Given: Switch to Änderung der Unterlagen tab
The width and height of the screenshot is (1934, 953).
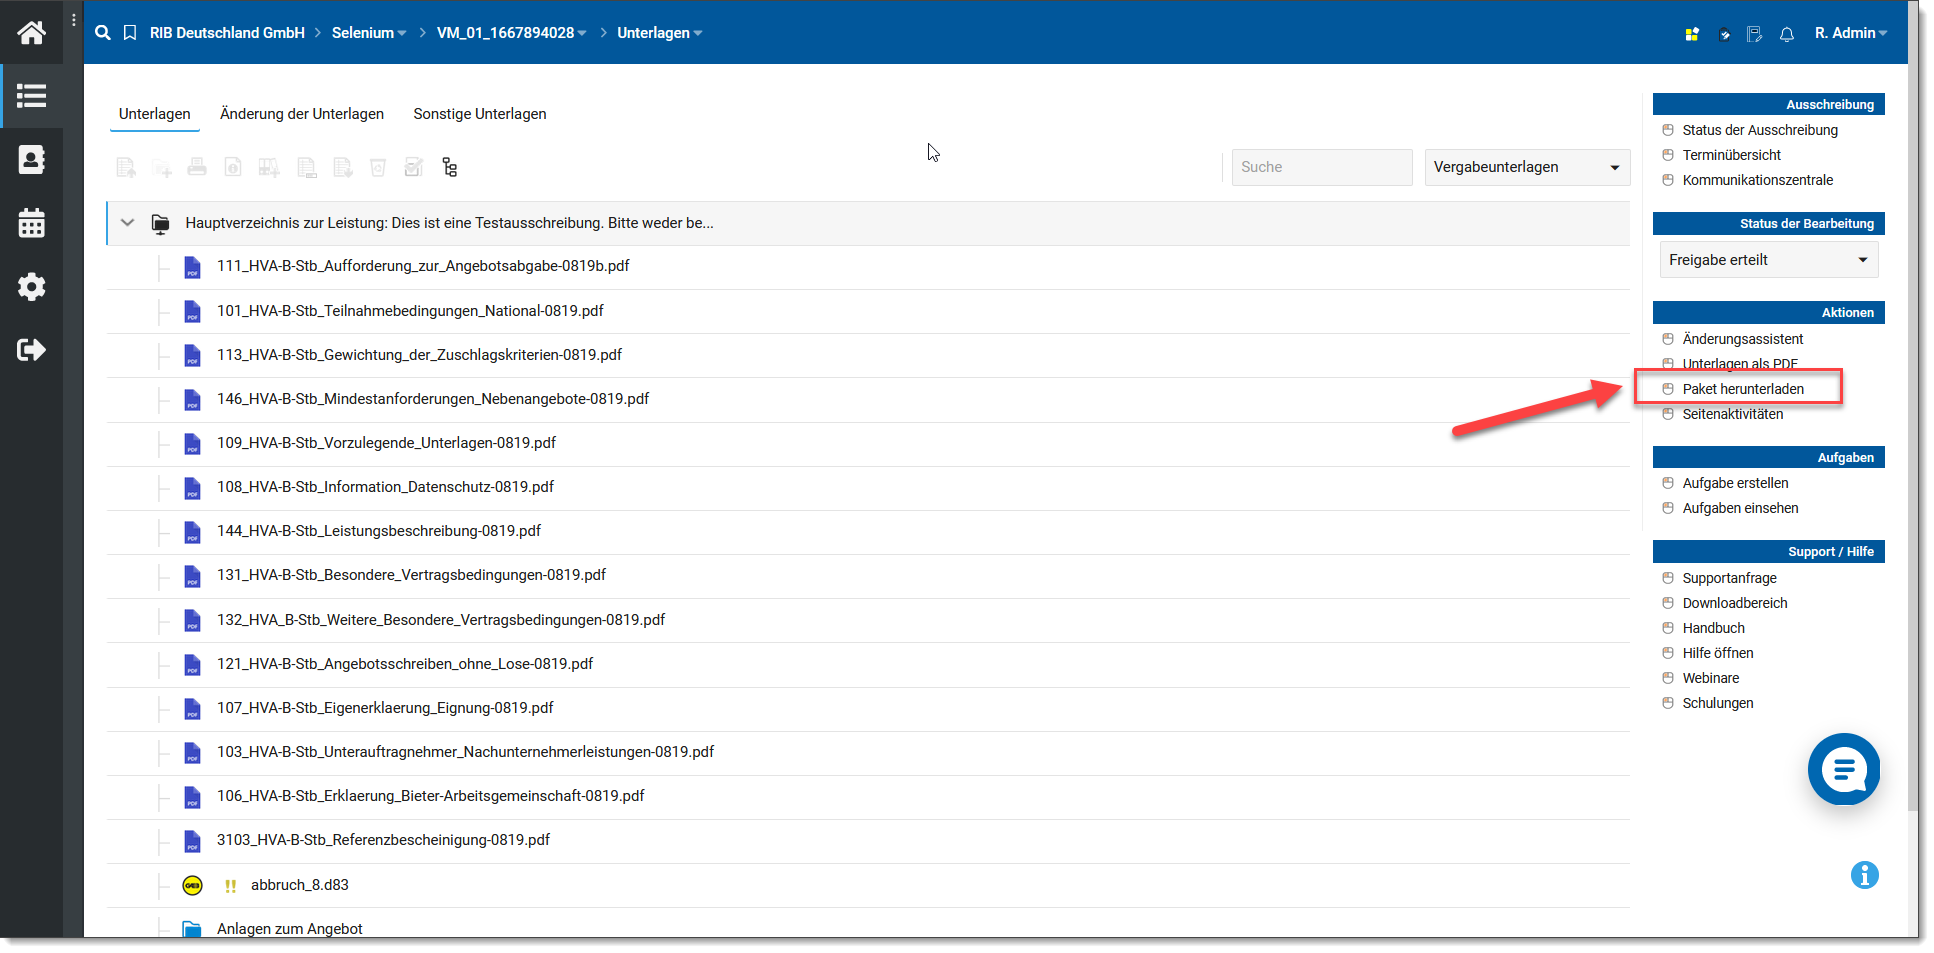Looking at the screenshot, I should [x=302, y=114].
